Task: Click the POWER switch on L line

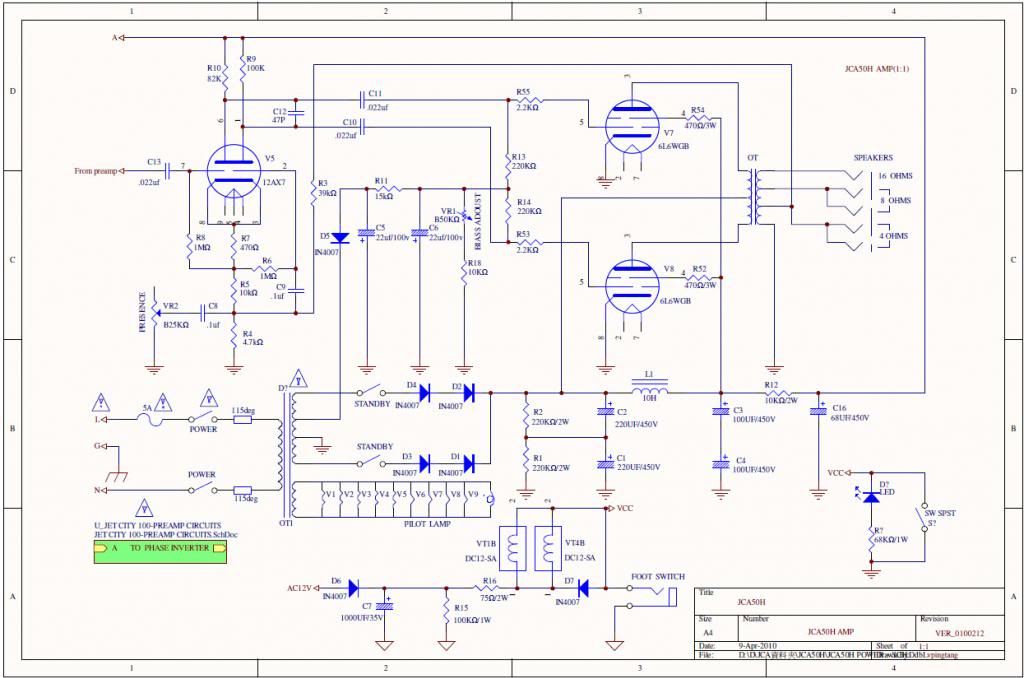Action: (203, 417)
